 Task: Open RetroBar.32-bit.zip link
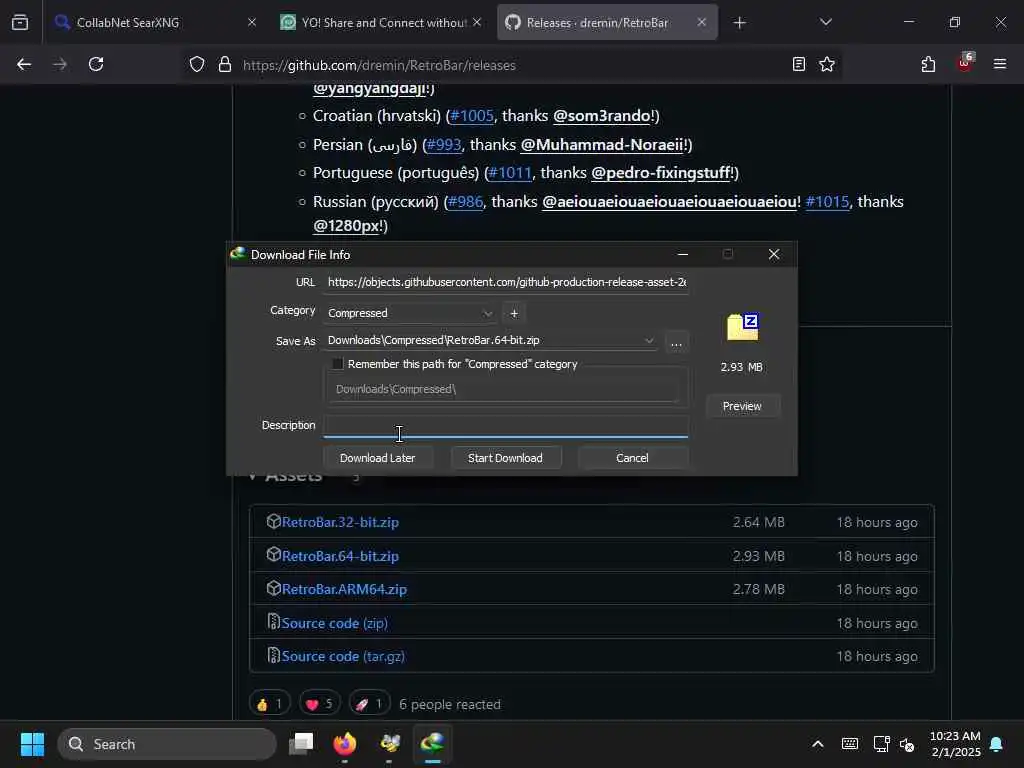[340, 522]
